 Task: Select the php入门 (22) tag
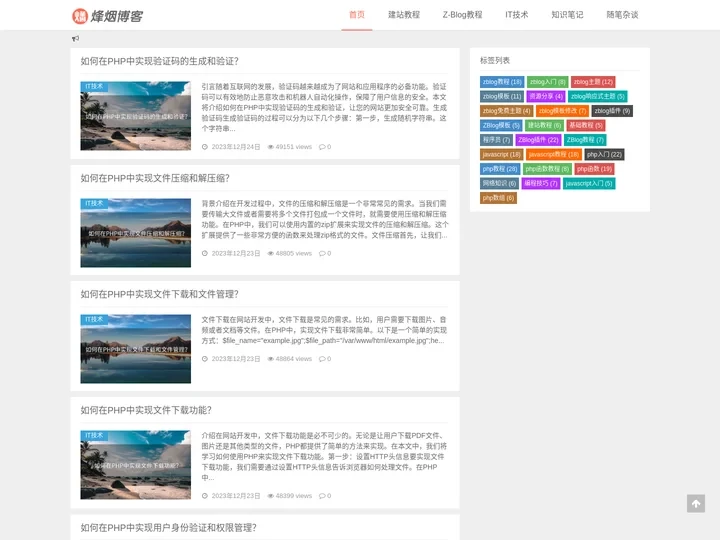coord(604,154)
